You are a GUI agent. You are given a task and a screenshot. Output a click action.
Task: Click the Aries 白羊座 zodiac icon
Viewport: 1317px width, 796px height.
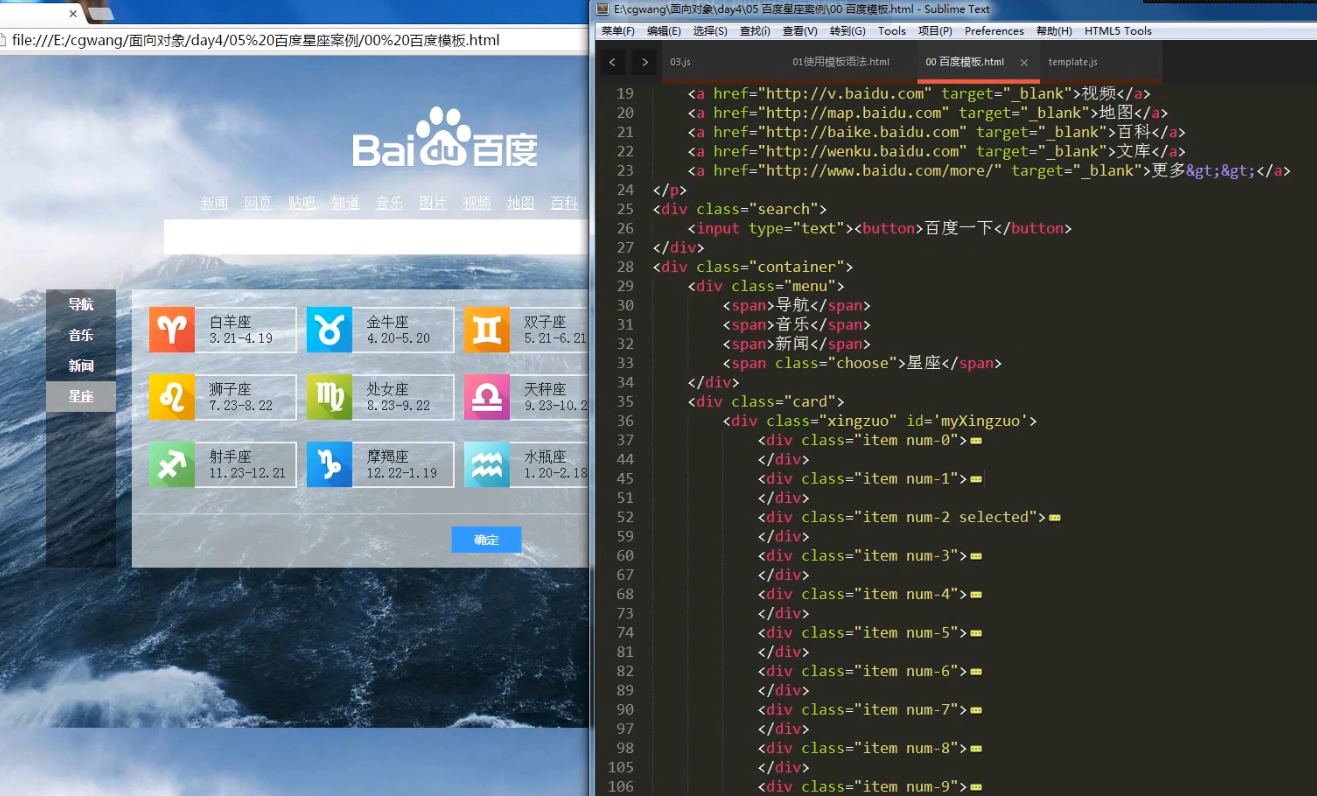(172, 330)
